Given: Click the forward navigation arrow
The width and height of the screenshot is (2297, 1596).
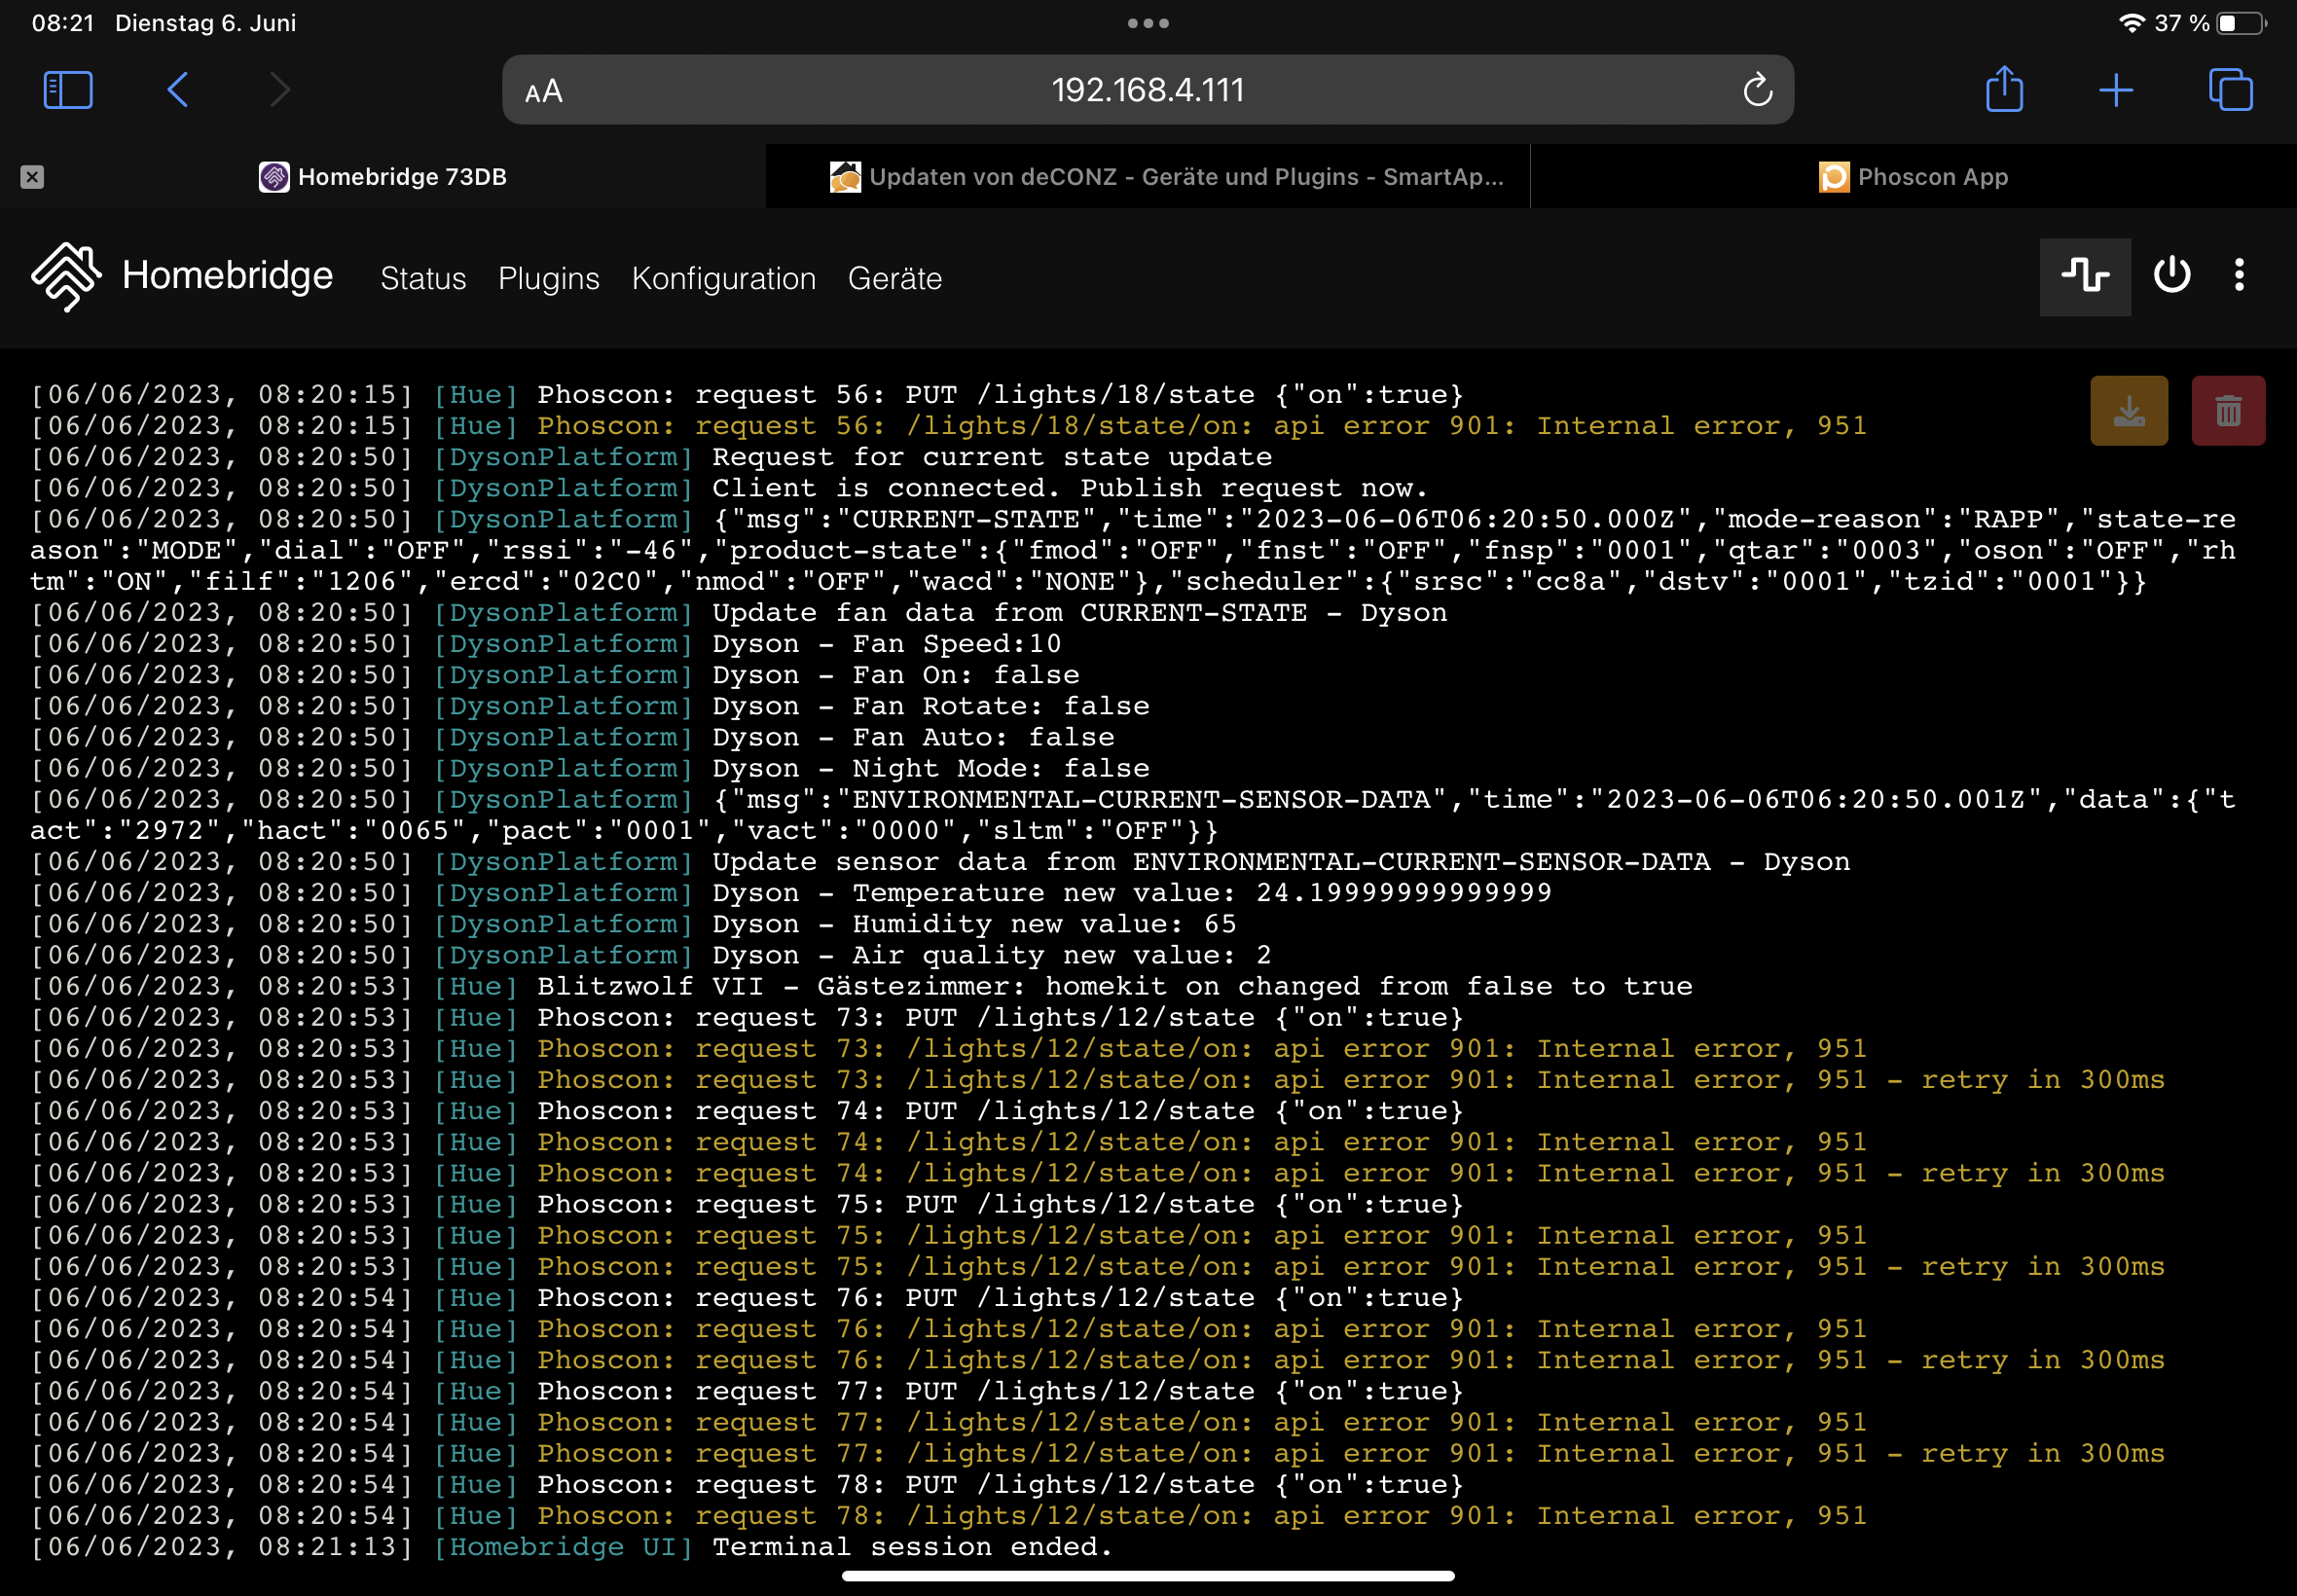Looking at the screenshot, I should (280, 90).
